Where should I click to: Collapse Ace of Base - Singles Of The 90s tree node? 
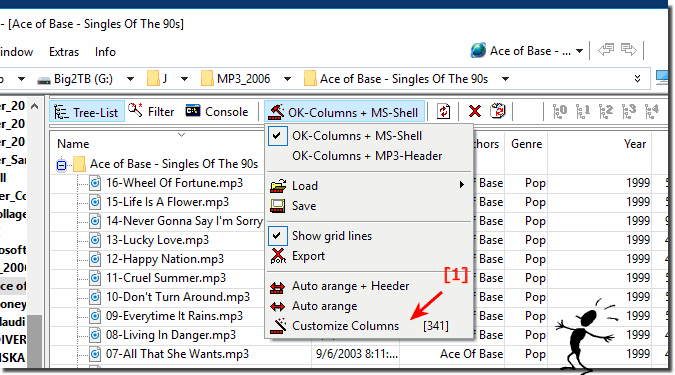[x=62, y=165]
